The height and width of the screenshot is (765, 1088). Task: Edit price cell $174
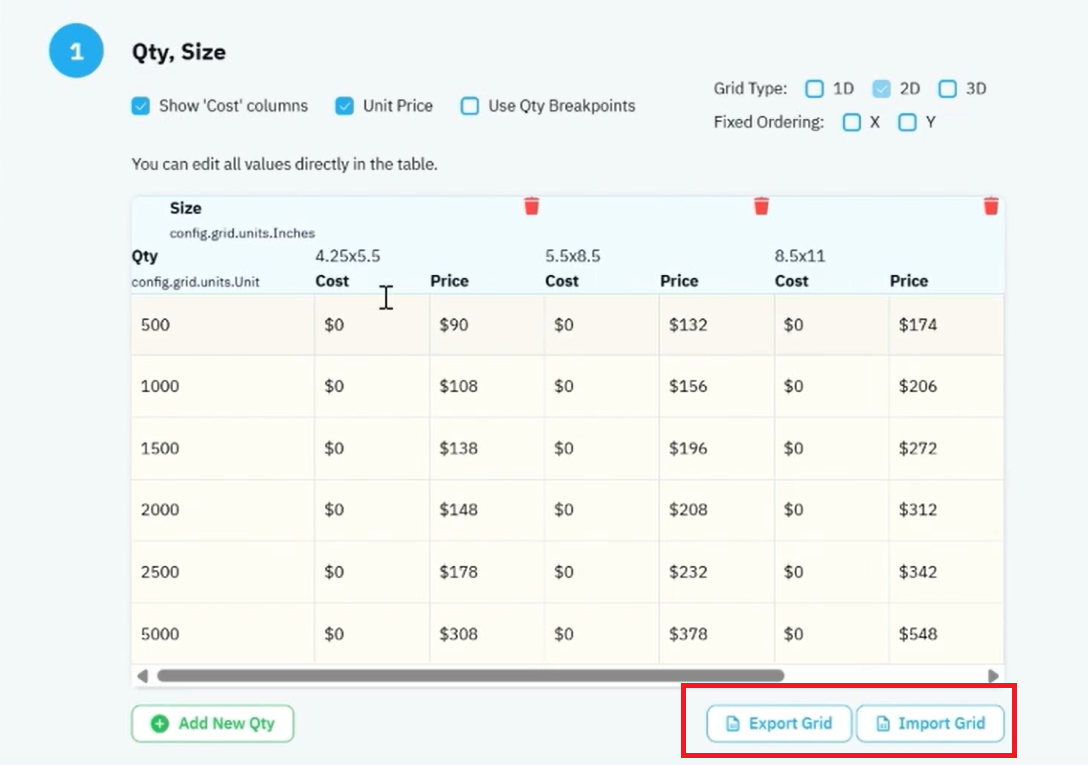coord(946,325)
